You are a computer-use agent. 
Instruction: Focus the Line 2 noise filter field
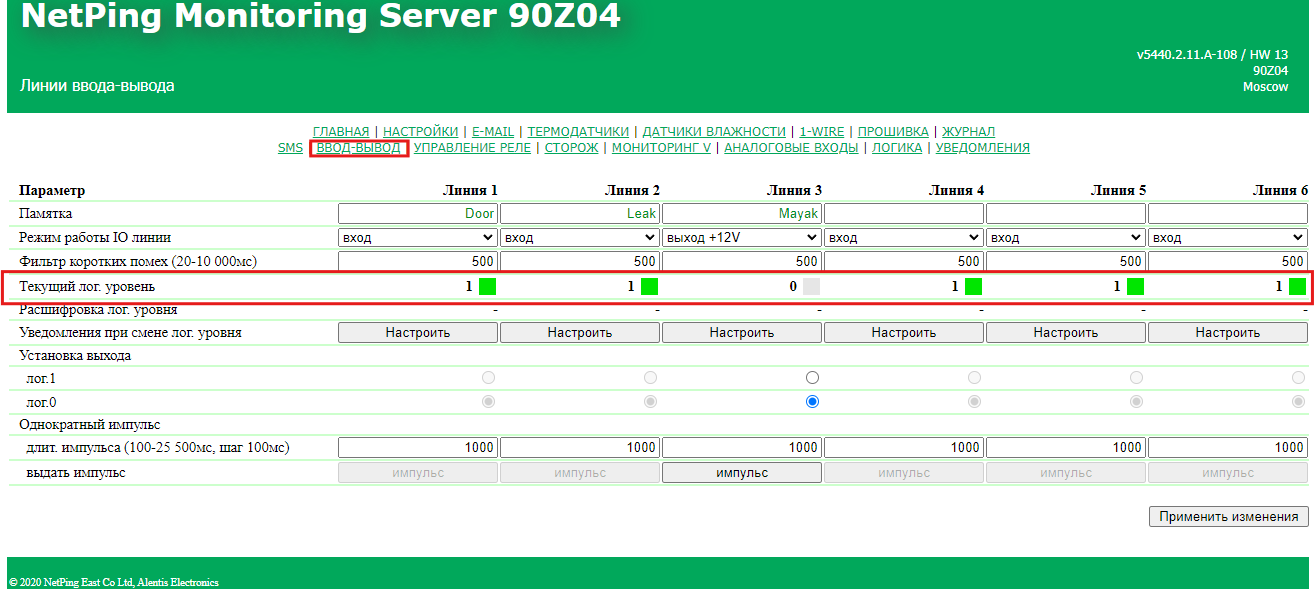coord(579,262)
